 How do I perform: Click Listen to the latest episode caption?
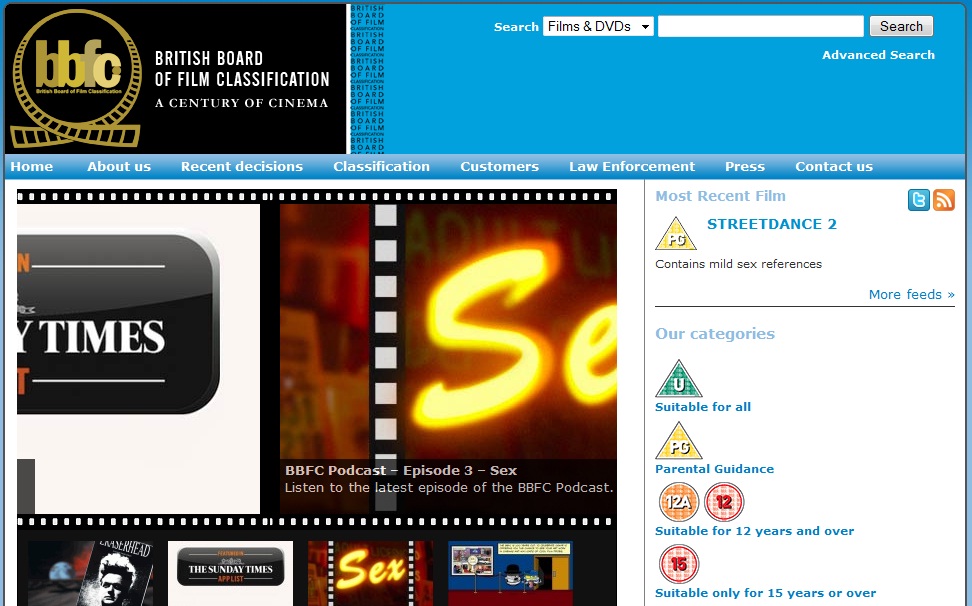[x=449, y=488]
